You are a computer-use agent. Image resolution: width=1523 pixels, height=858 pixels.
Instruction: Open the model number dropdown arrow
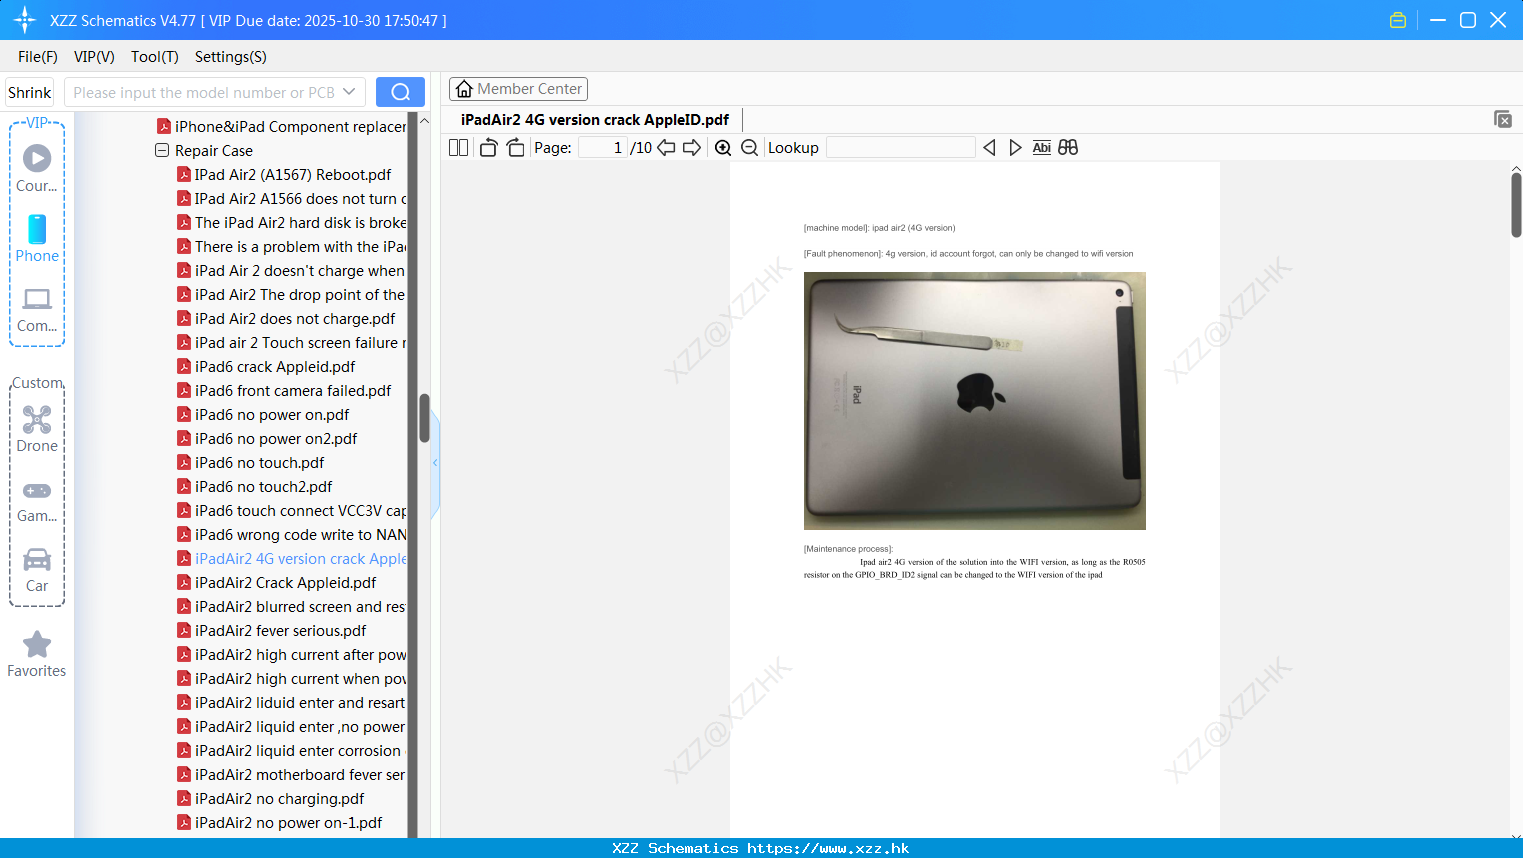[349, 92]
